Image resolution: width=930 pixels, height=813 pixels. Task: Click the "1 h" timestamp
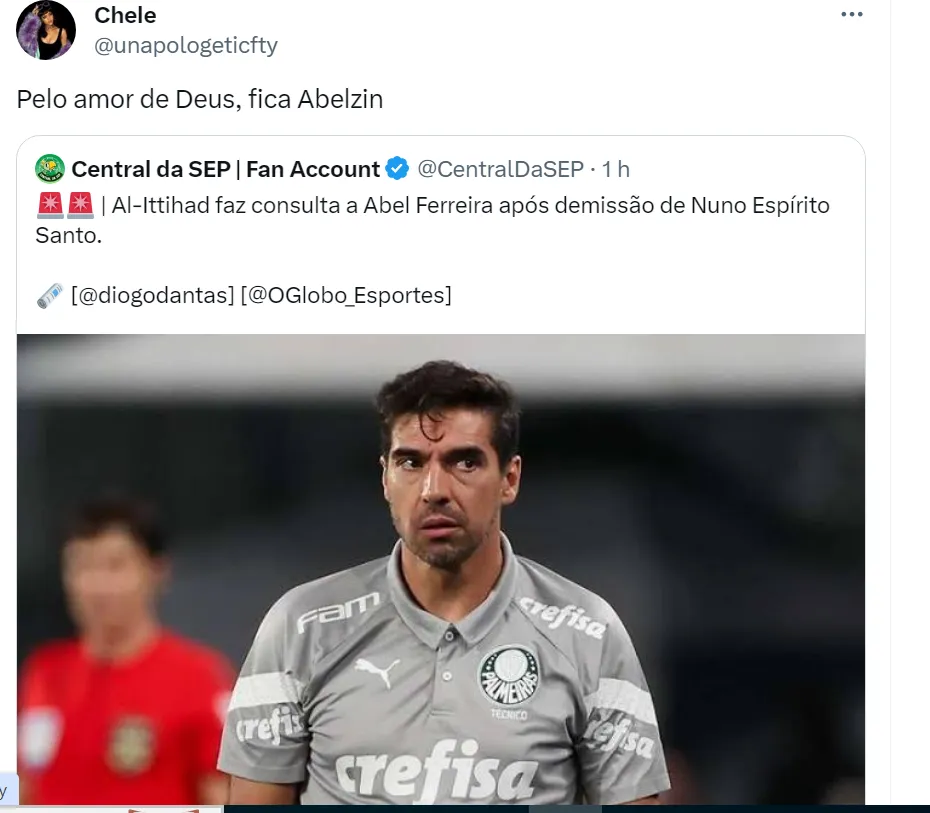coord(615,169)
